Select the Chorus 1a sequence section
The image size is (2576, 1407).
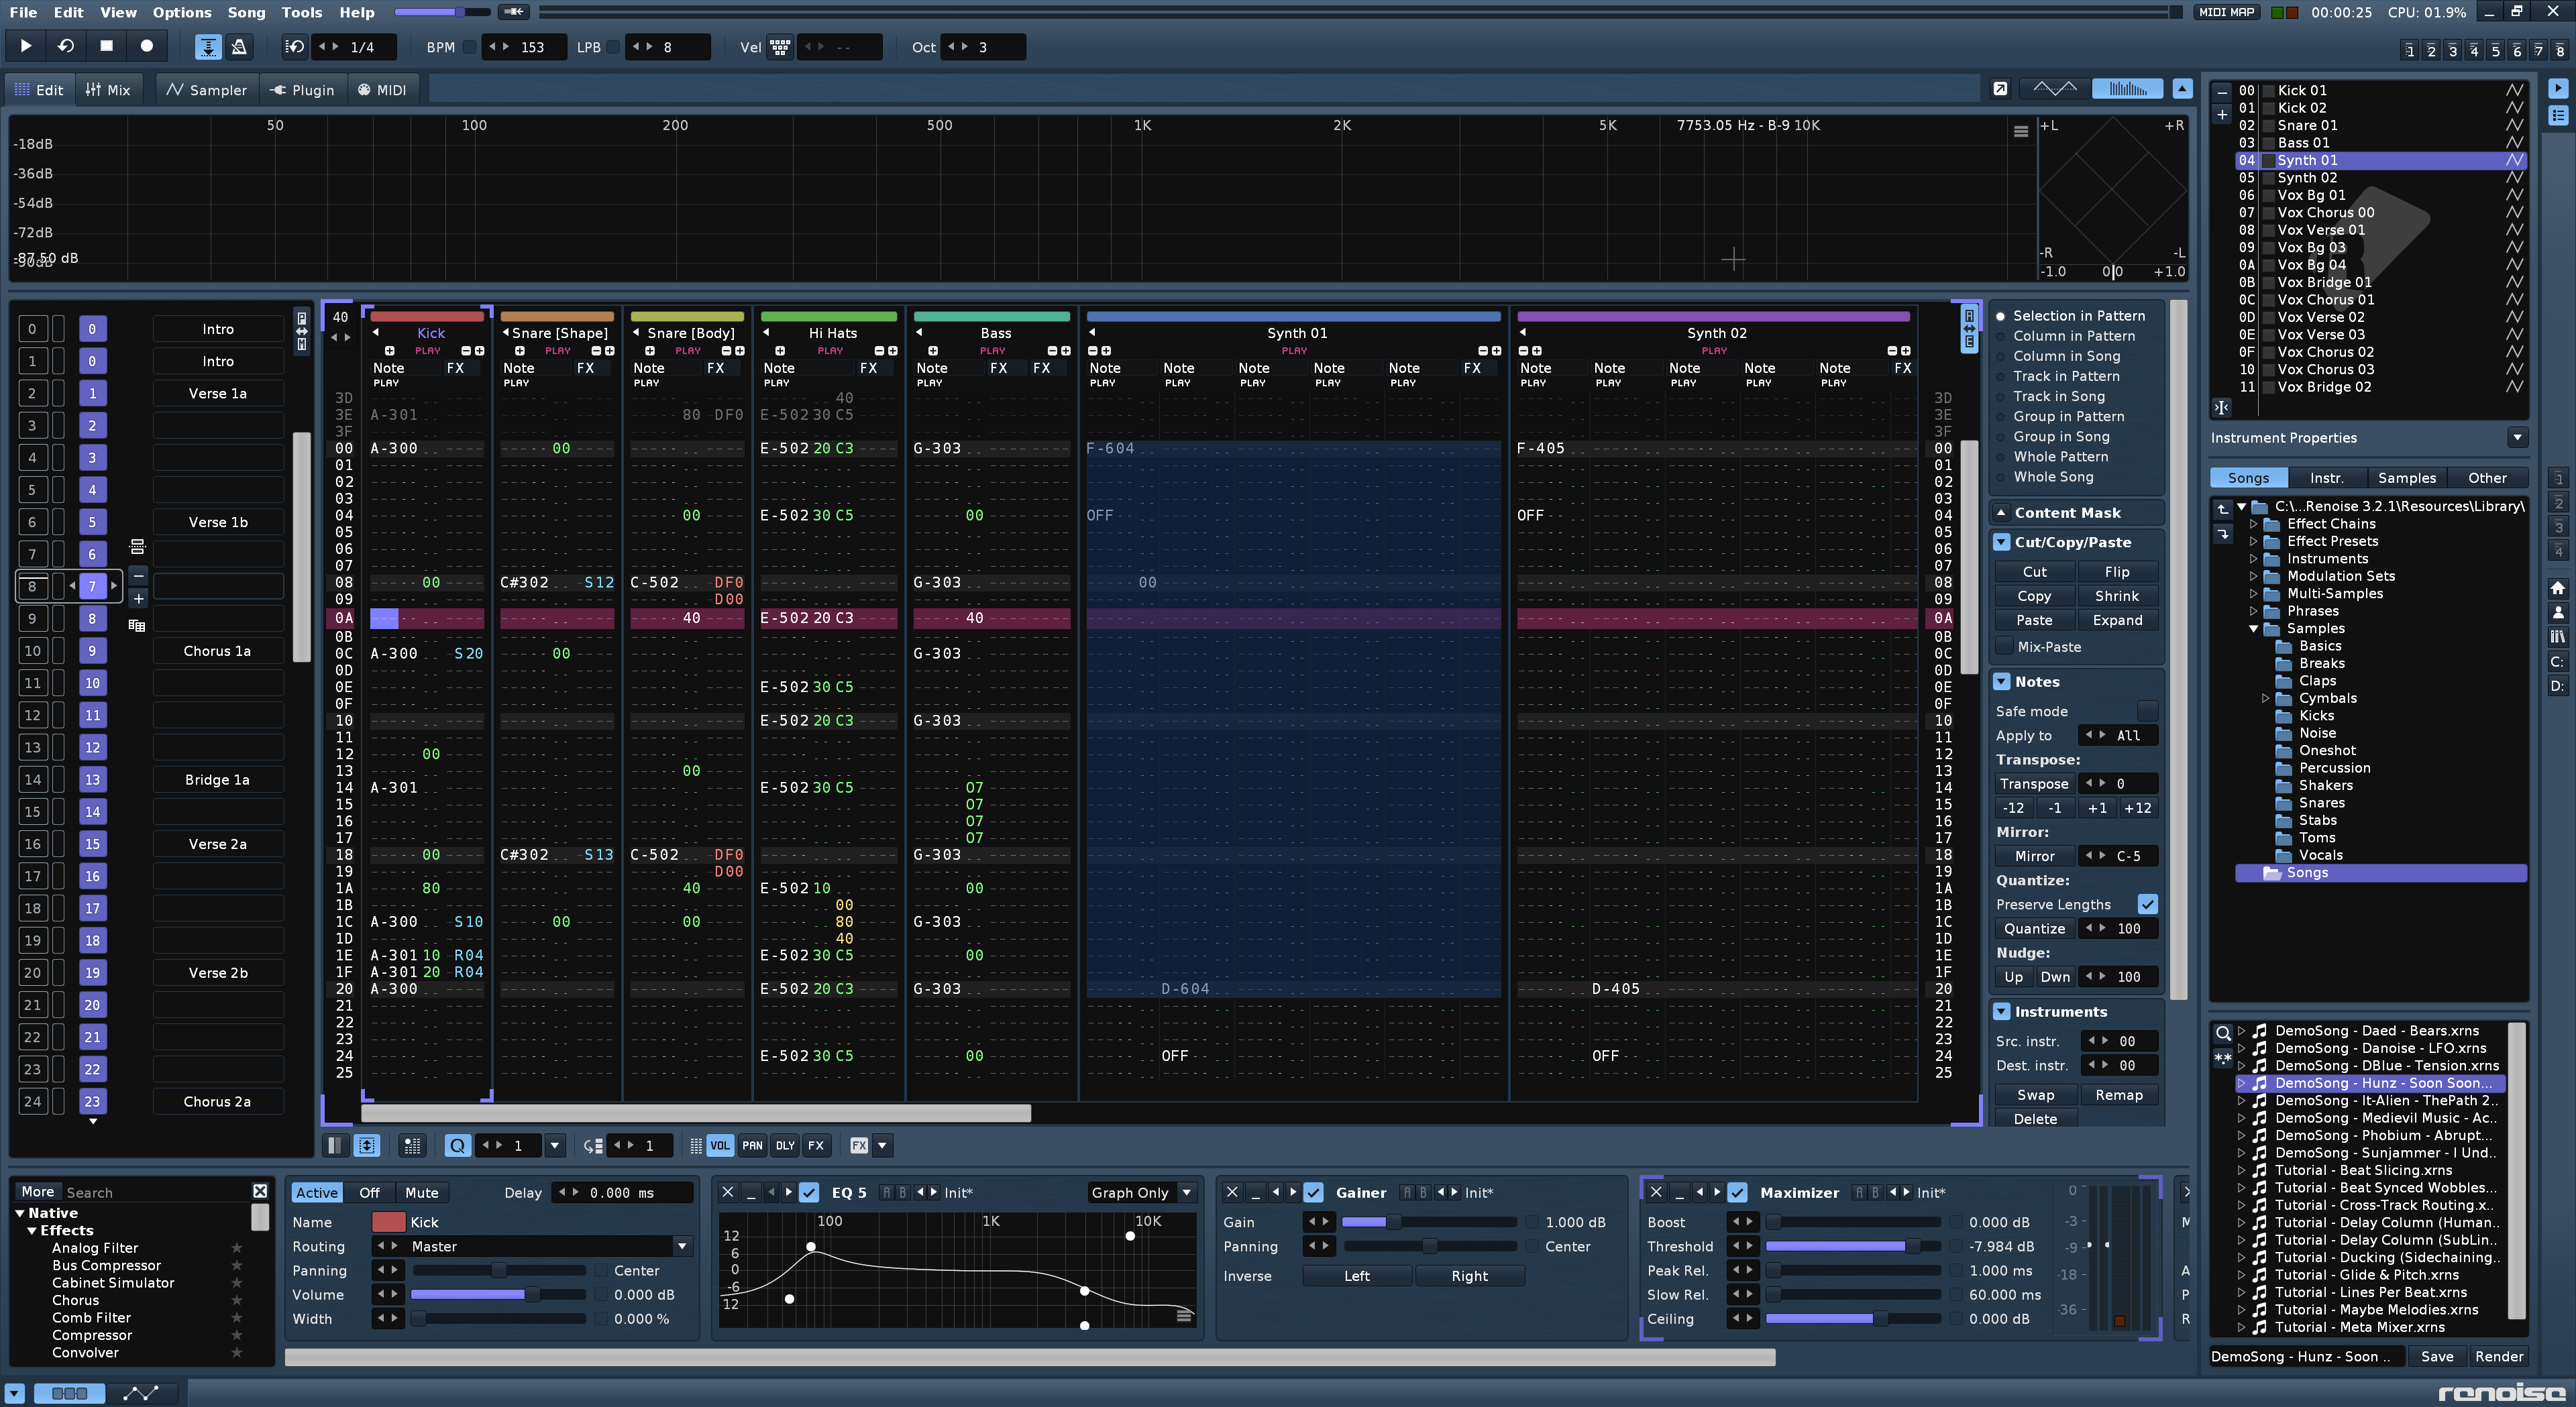coord(217,651)
